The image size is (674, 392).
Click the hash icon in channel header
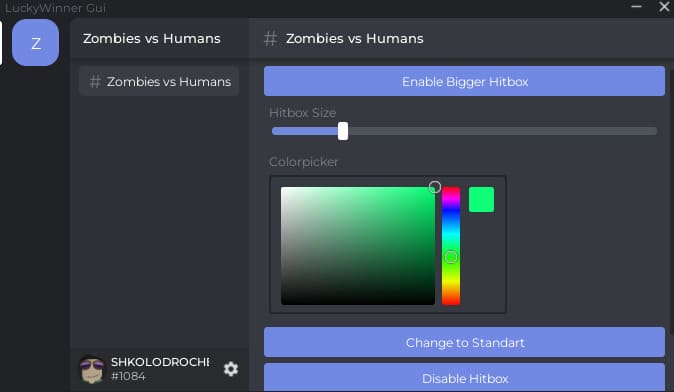pyautogui.click(x=270, y=39)
